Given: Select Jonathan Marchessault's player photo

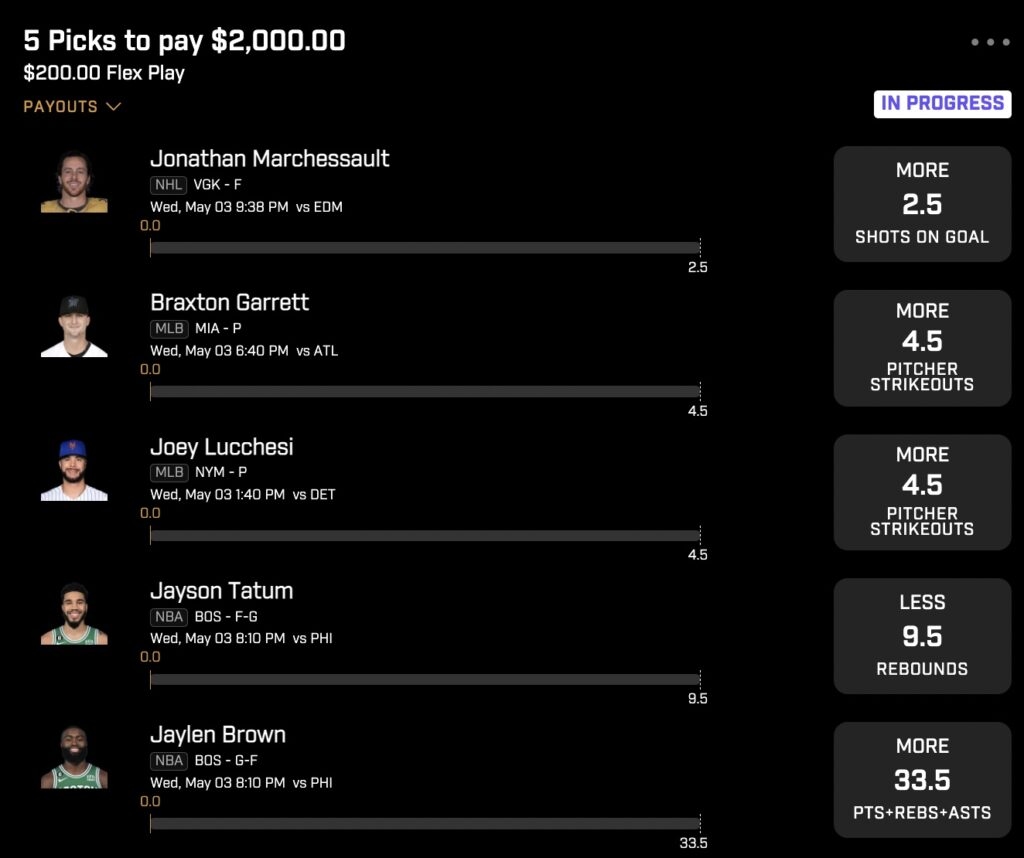Looking at the screenshot, I should pyautogui.click(x=74, y=182).
